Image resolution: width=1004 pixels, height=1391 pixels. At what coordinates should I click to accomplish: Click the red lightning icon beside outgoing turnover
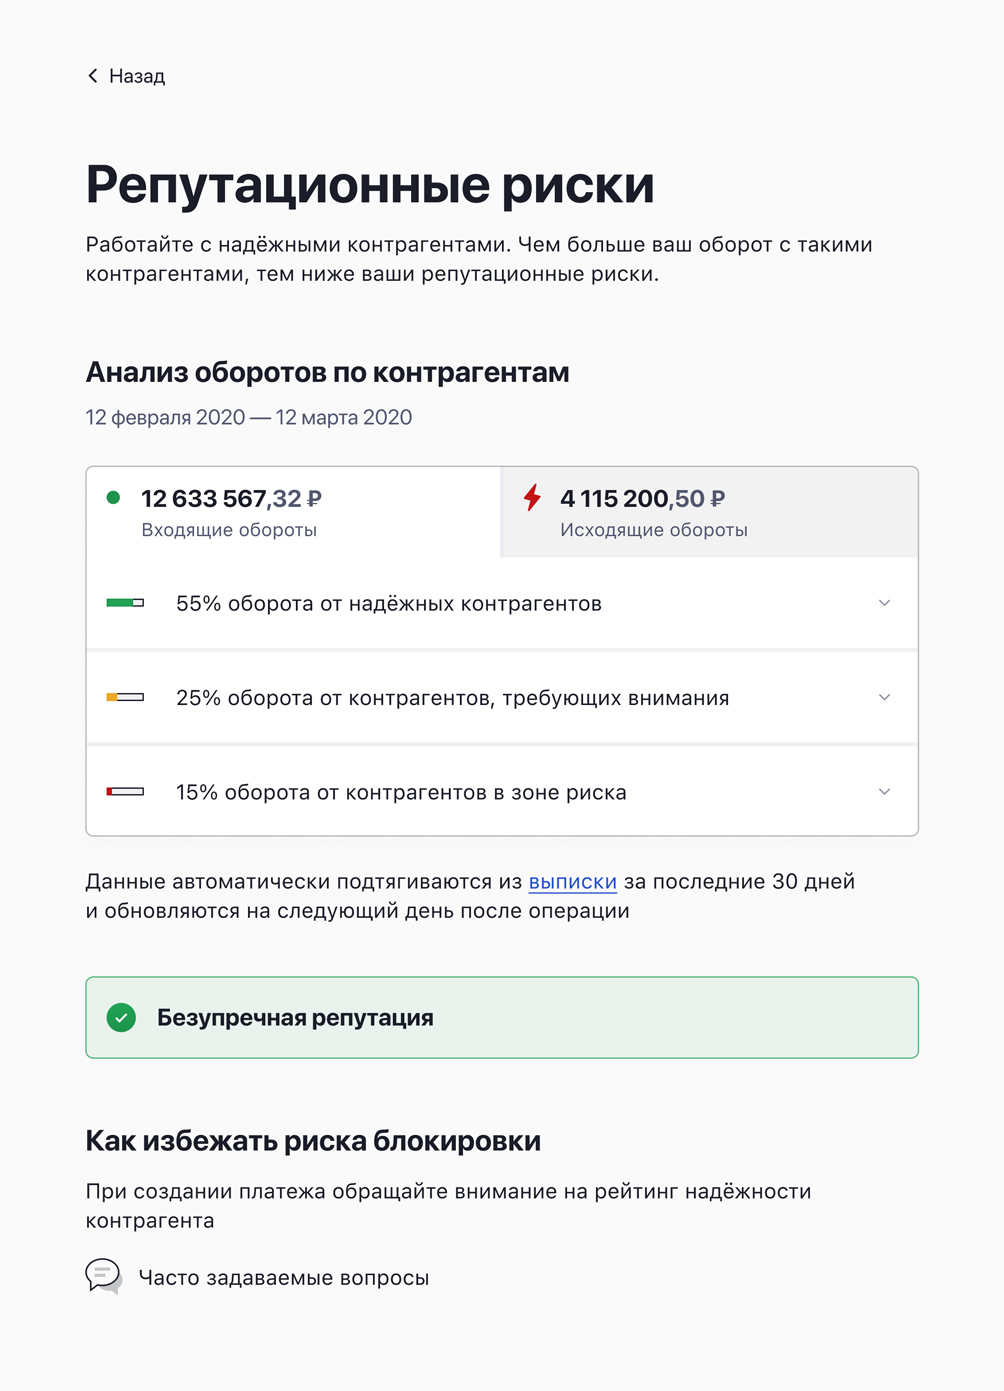point(531,497)
